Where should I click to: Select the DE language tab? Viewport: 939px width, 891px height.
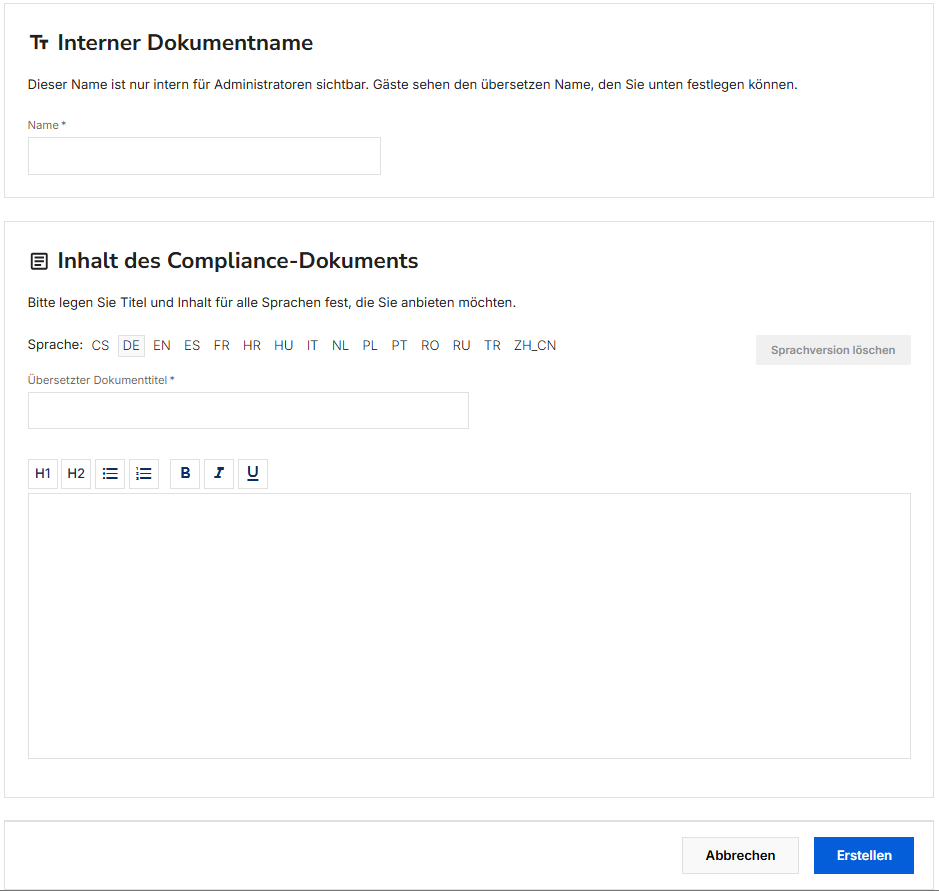point(131,346)
